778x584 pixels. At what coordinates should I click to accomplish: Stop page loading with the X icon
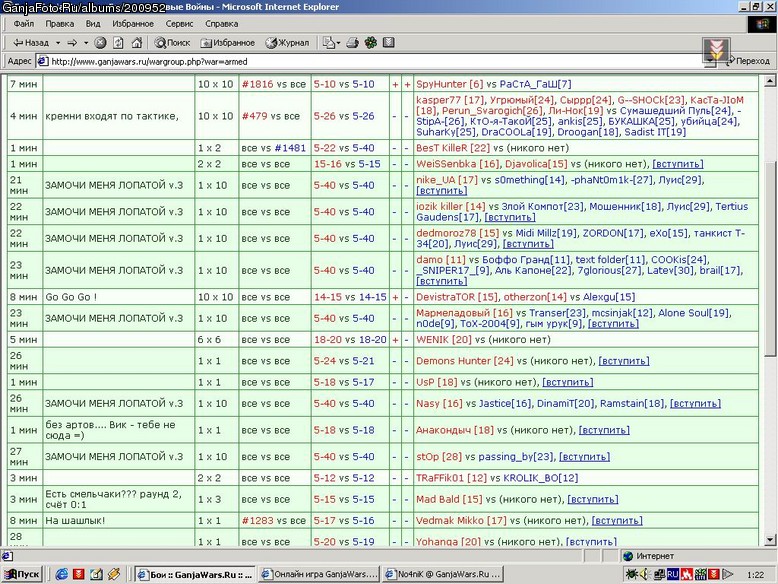click(100, 43)
